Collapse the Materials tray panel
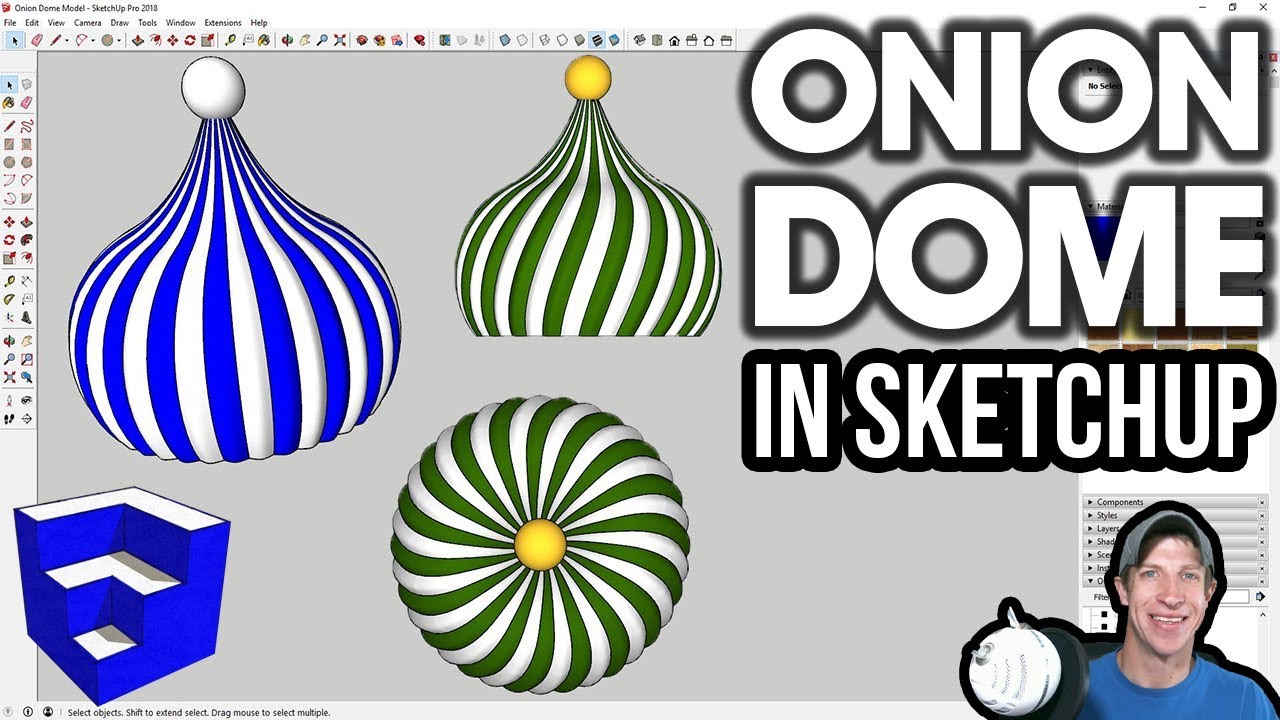The height and width of the screenshot is (720, 1280). (x=1090, y=206)
